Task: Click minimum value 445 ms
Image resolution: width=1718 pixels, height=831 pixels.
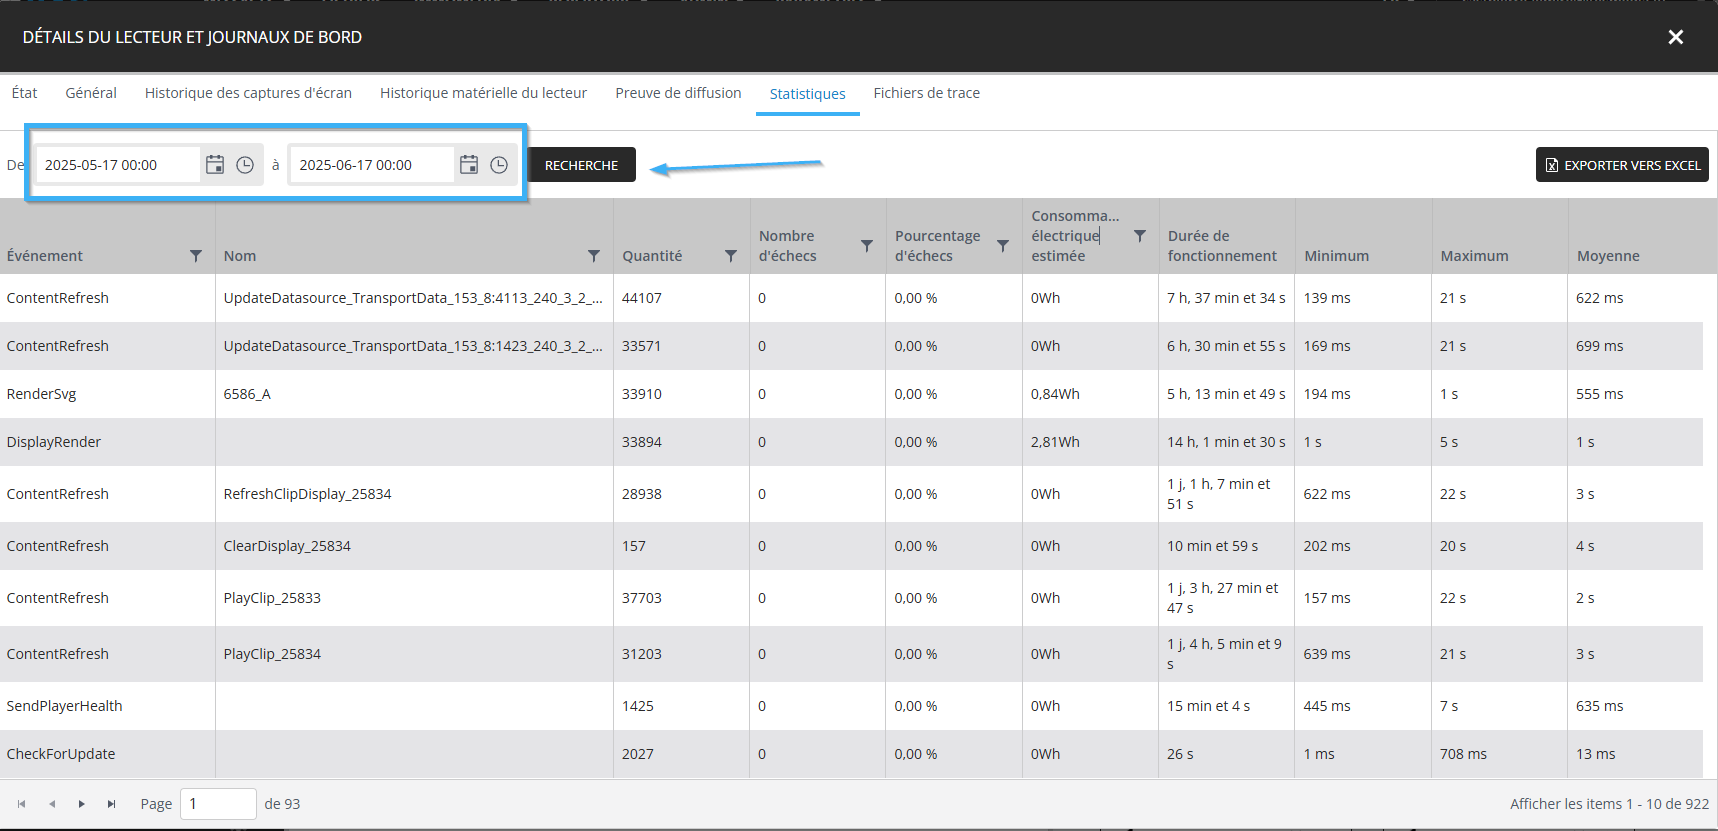Action: point(1327,706)
